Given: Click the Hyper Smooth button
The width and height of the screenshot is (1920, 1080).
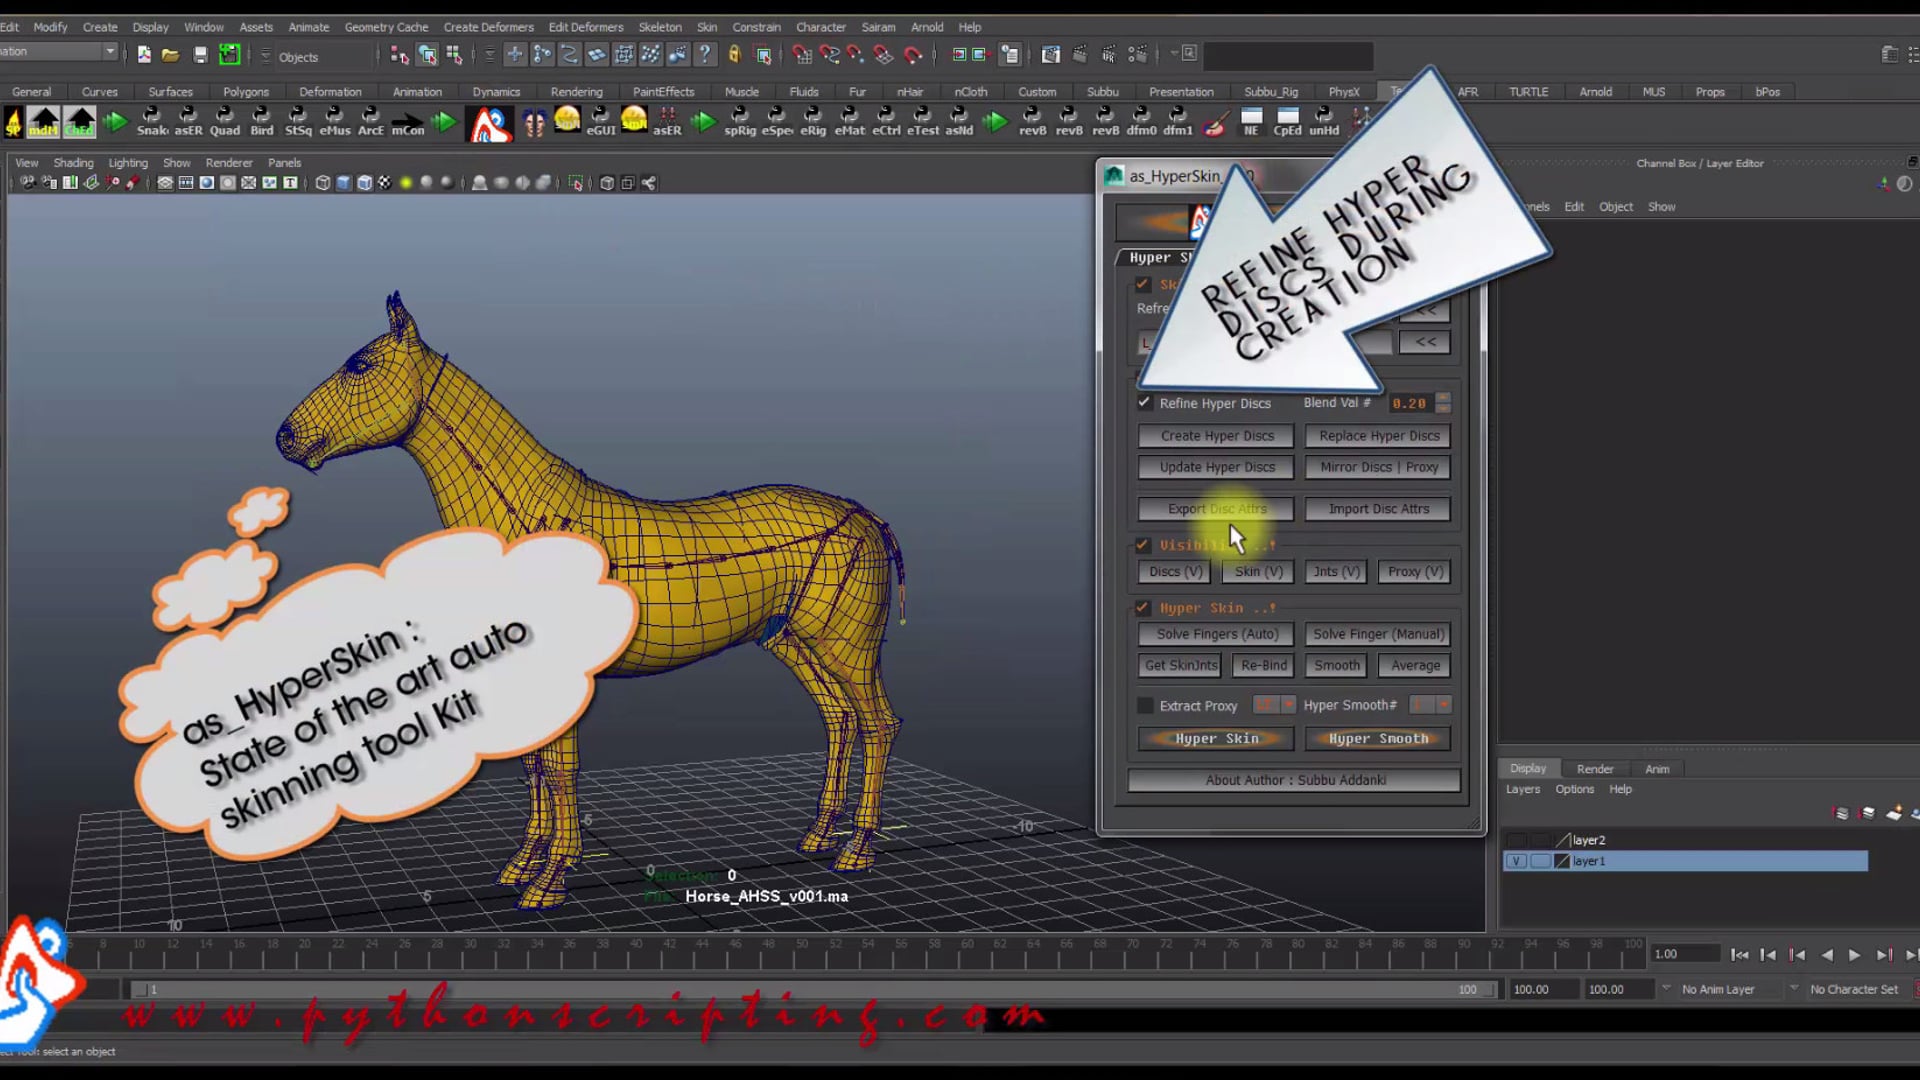Looking at the screenshot, I should 1377,738.
